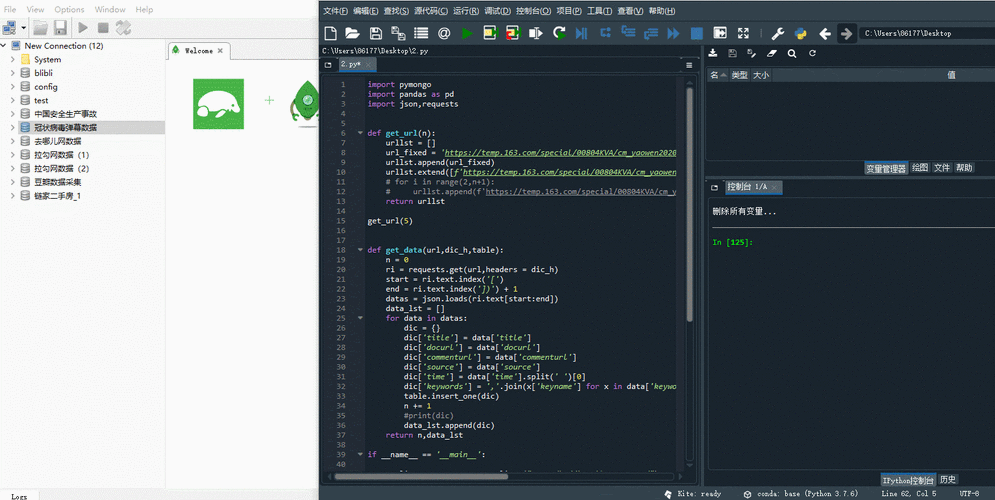The image size is (995, 500).
Task: Select the 冠状病毒弹幕数据 database row
Action: tap(82, 128)
